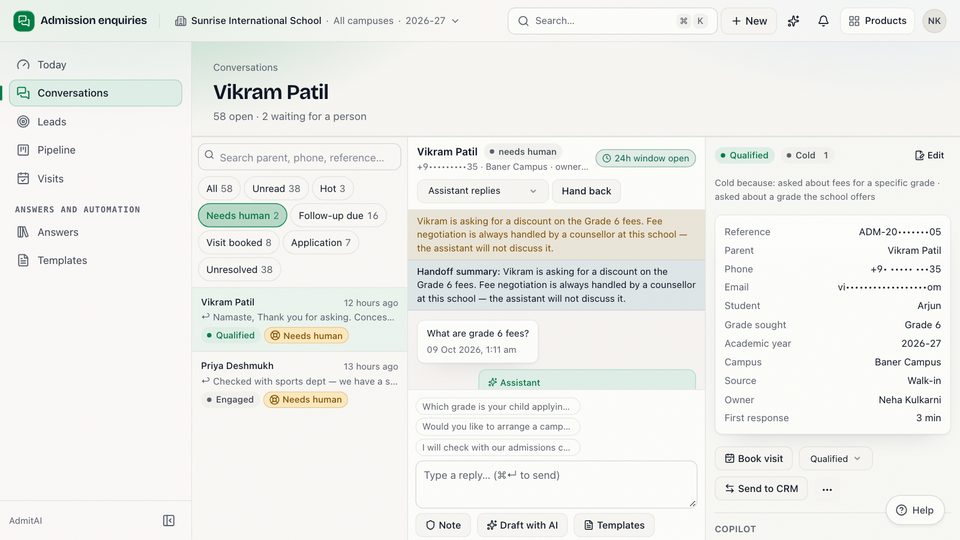Click the New button

[x=749, y=21]
